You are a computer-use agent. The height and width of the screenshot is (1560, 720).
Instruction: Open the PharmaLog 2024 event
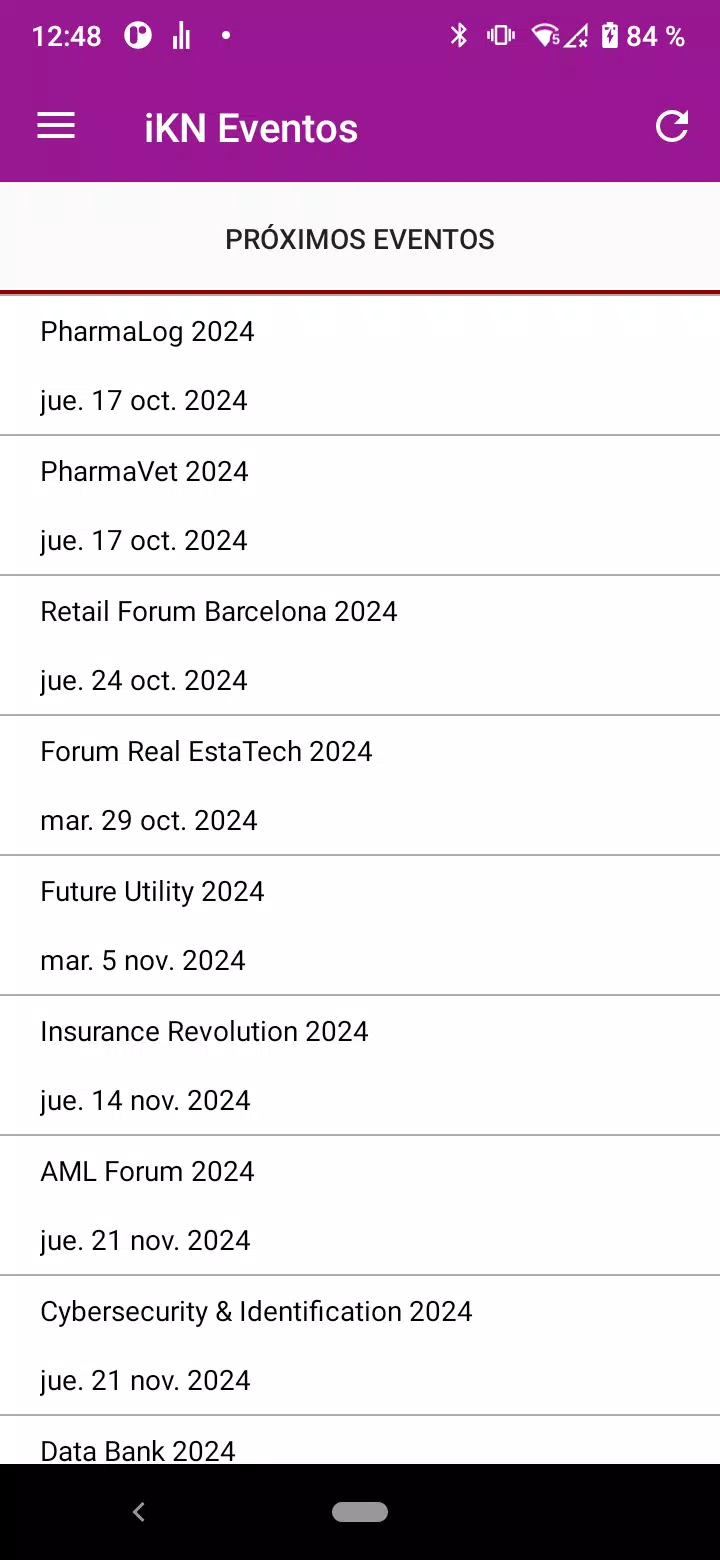[360, 365]
